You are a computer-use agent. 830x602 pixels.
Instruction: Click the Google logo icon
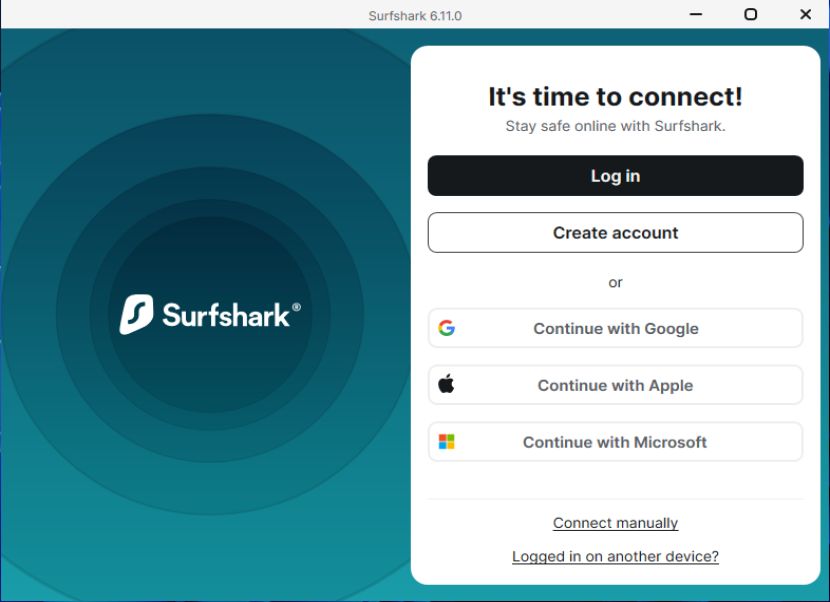click(x=447, y=328)
